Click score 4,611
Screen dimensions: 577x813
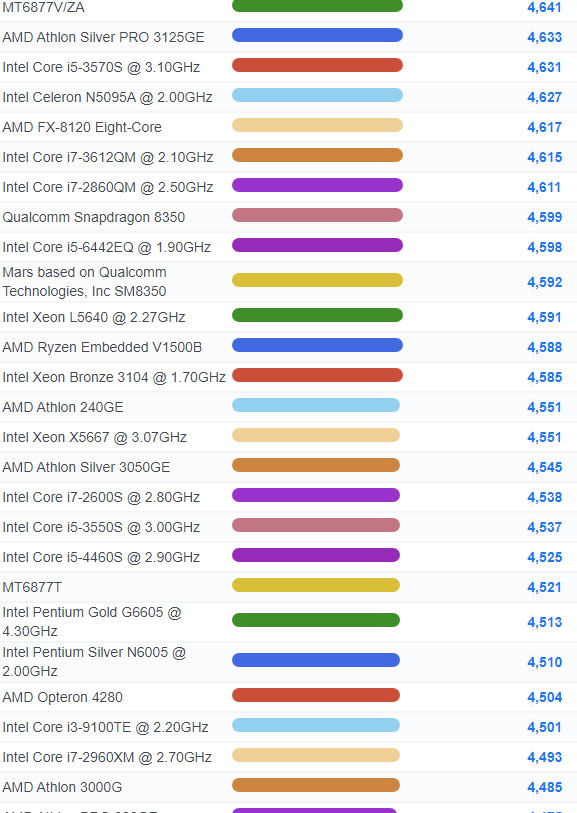point(544,188)
